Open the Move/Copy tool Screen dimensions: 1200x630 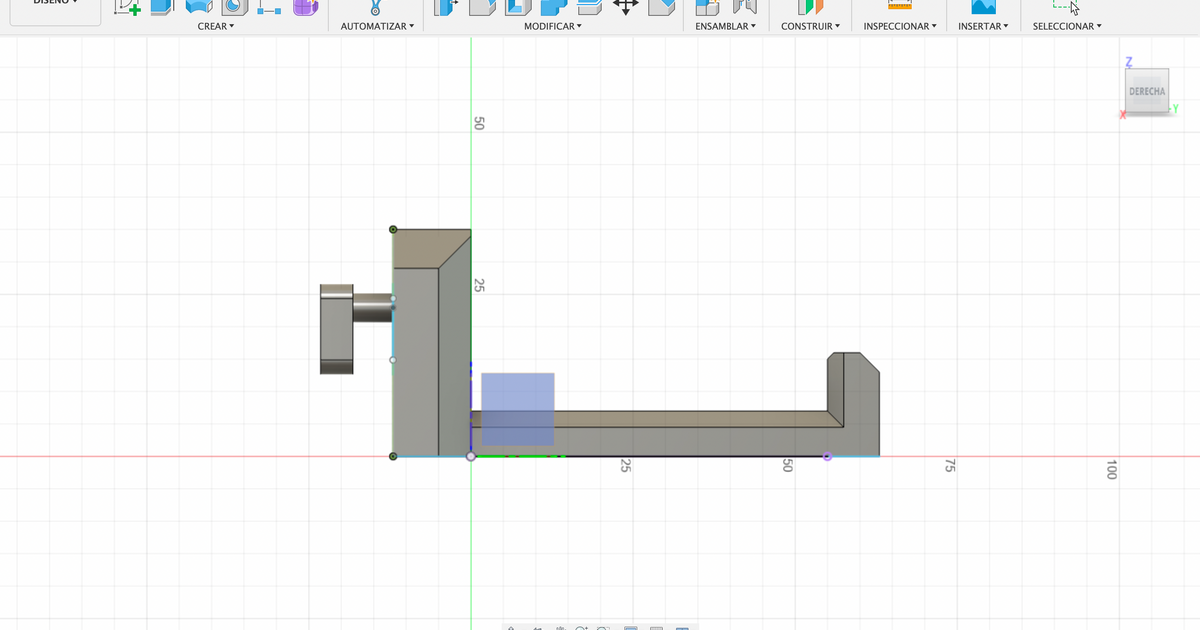[625, 8]
